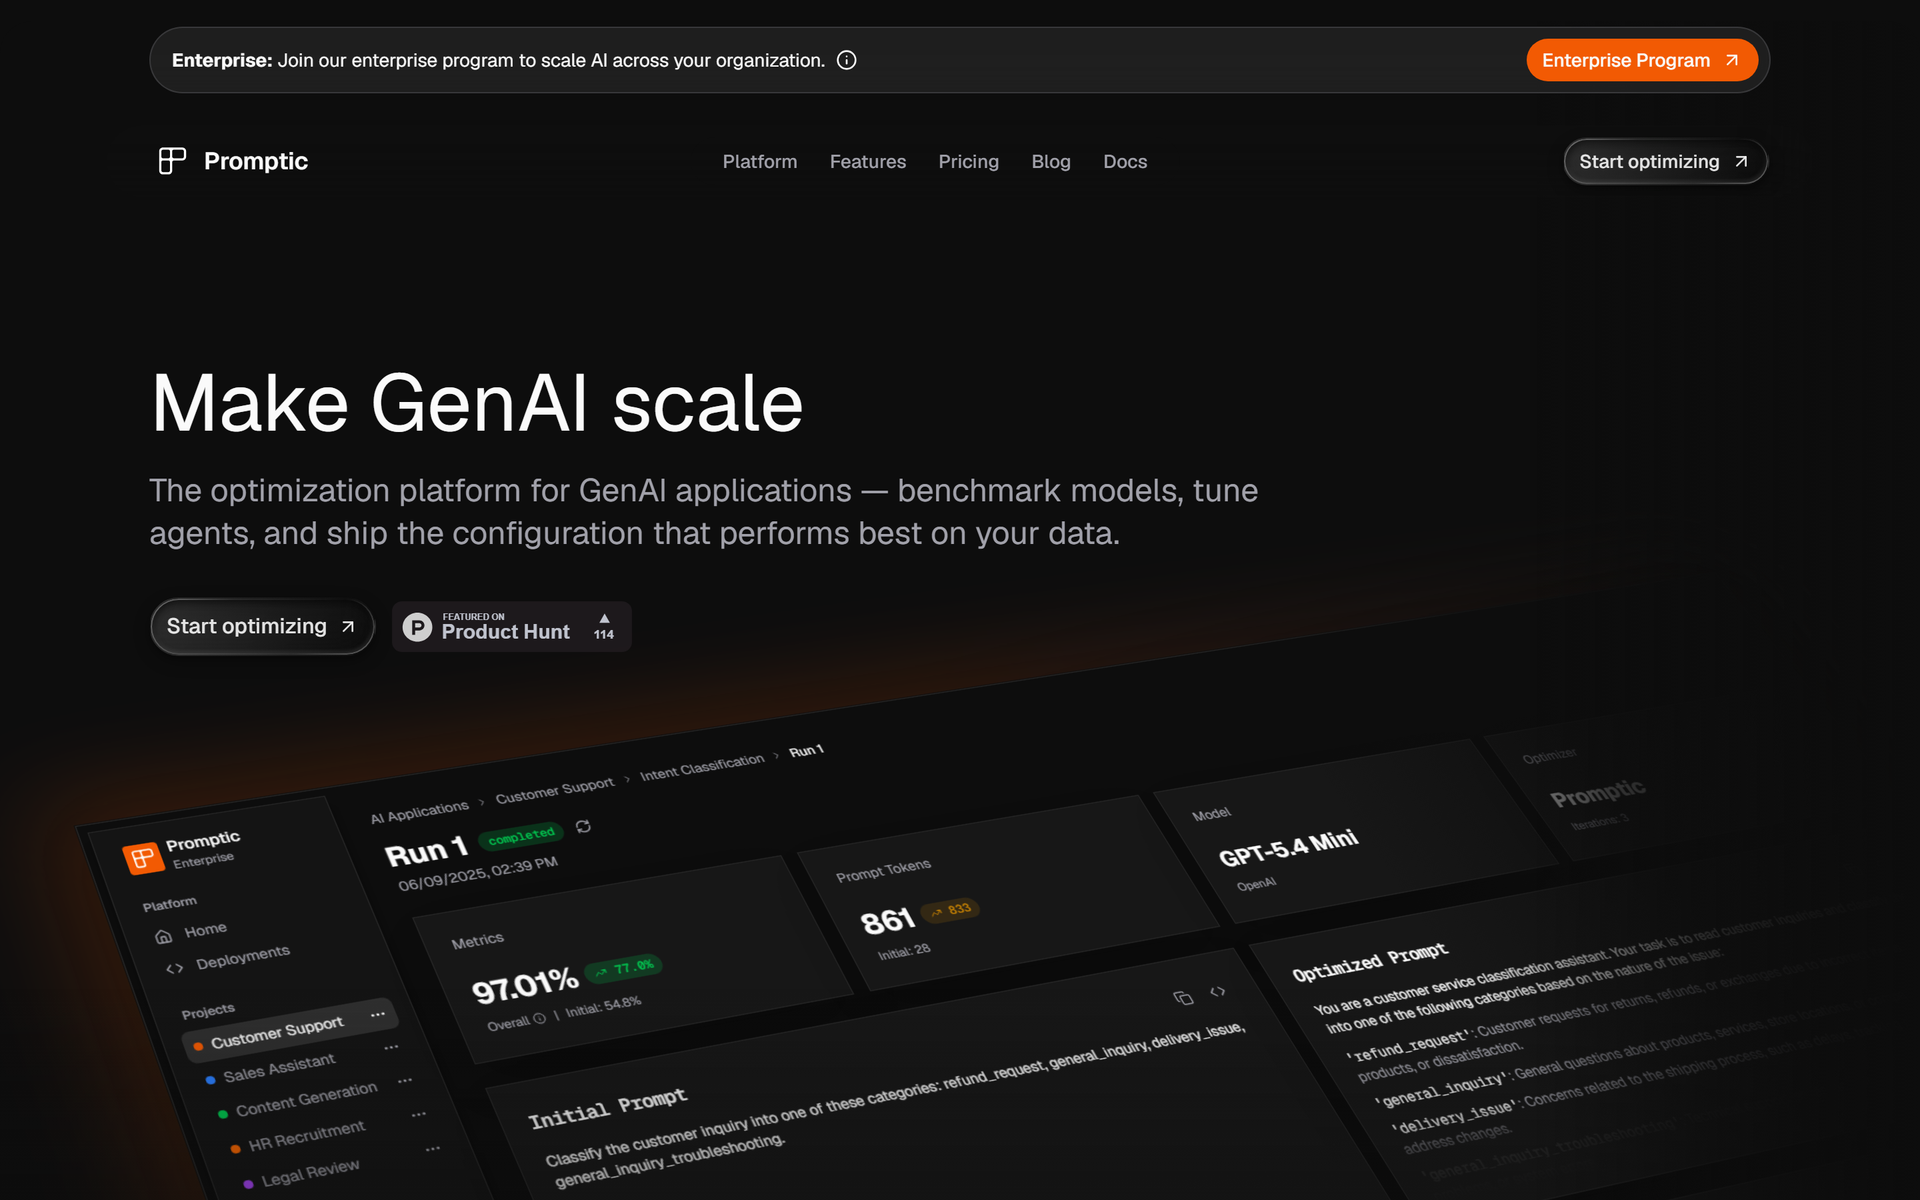Image resolution: width=1920 pixels, height=1200 pixels.
Task: Open the Platform nav item
Action: pos(760,161)
